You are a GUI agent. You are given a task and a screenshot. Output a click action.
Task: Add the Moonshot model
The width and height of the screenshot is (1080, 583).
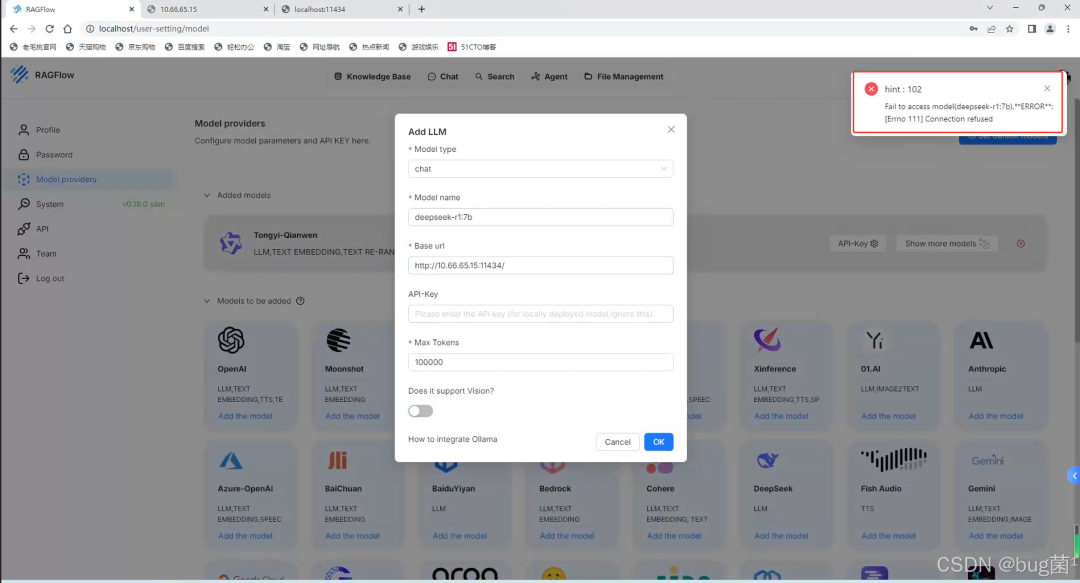pyautogui.click(x=353, y=416)
